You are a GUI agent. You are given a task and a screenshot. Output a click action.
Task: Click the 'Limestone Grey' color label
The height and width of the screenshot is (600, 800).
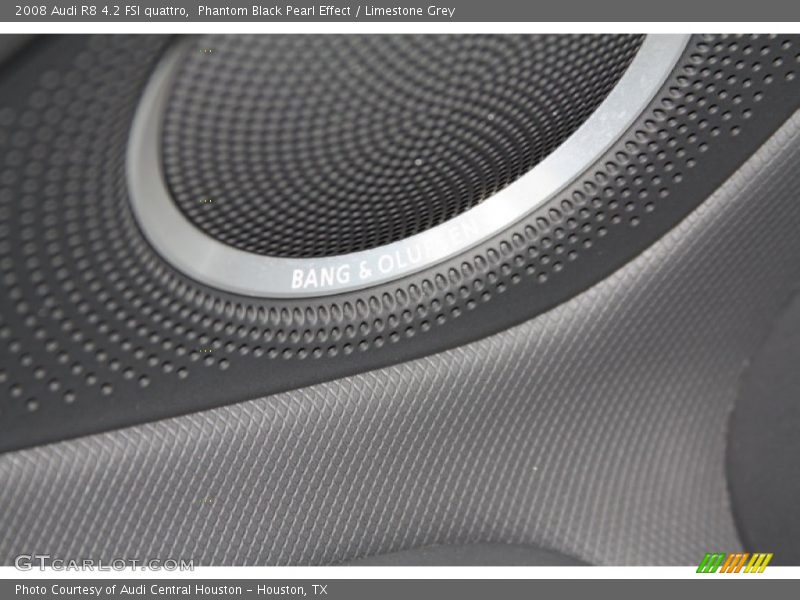412,13
